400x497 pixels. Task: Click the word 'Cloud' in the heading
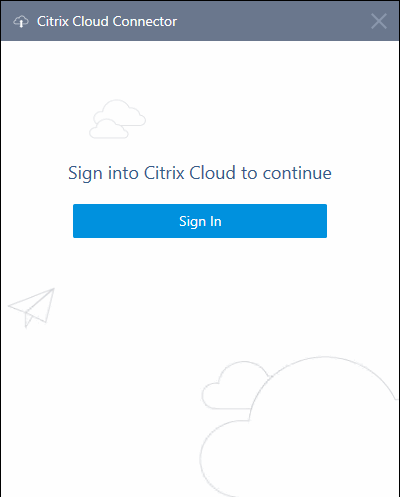click(x=212, y=173)
